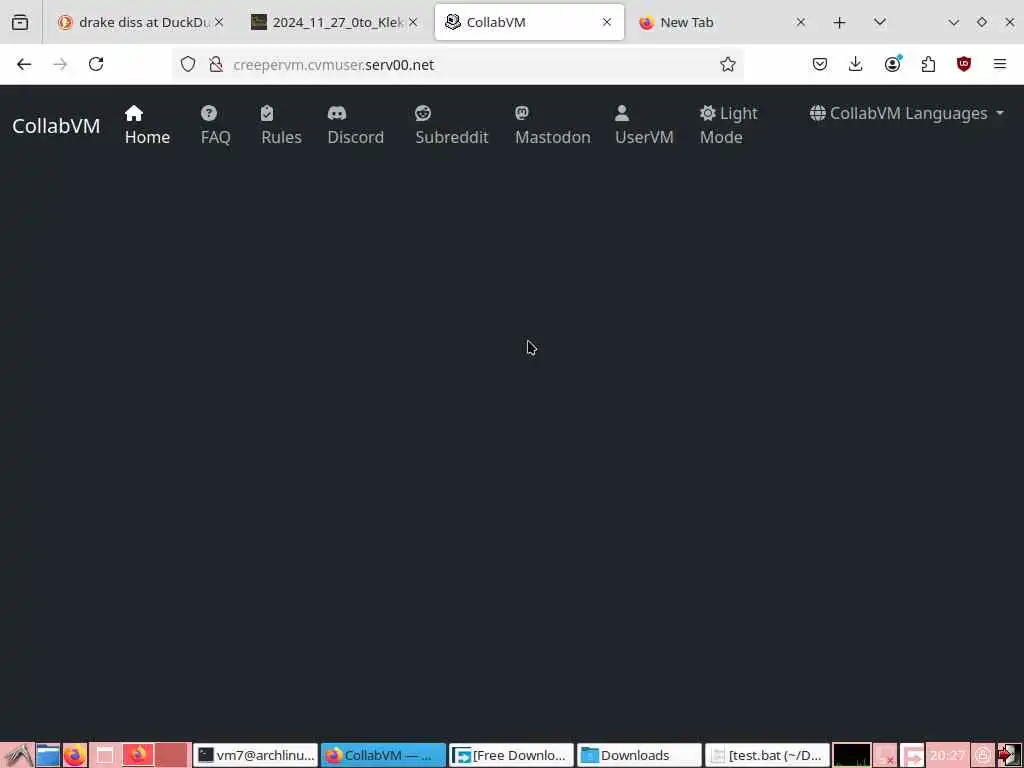Close the CollabVM tab

click(607, 22)
